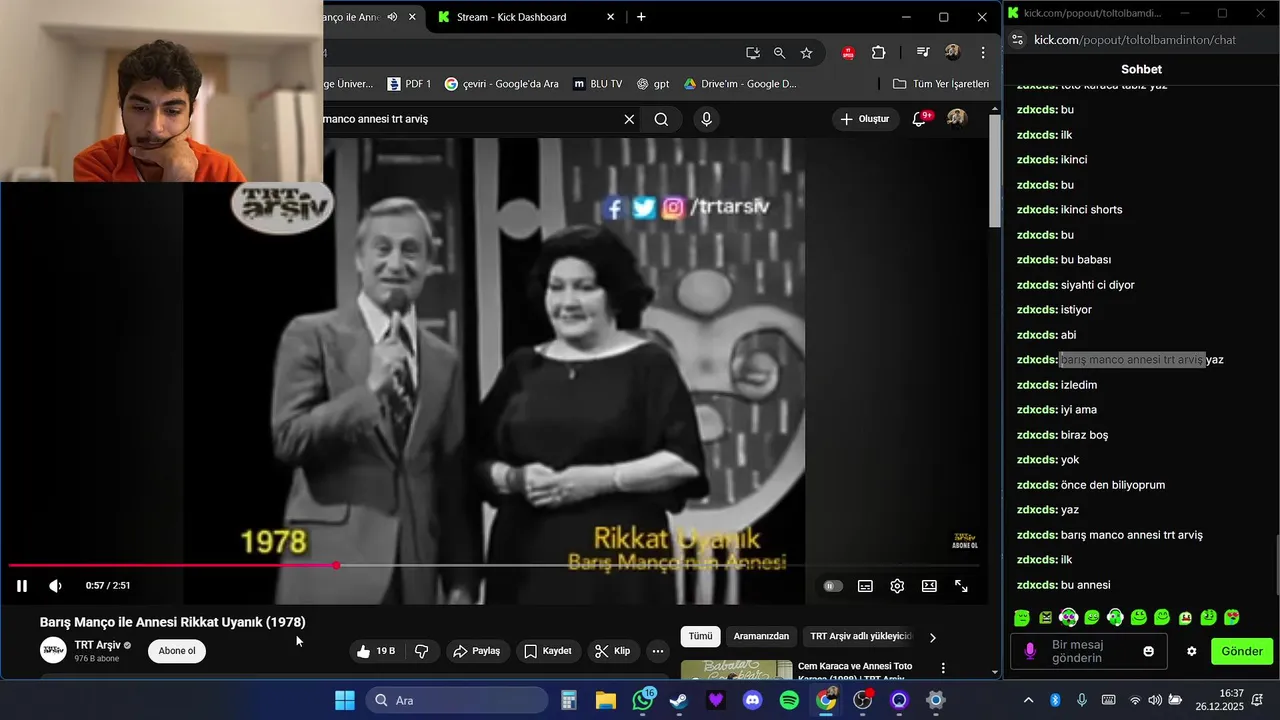Open the zoom magnifier in the address bar
This screenshot has width=1280, height=720.
click(780, 53)
